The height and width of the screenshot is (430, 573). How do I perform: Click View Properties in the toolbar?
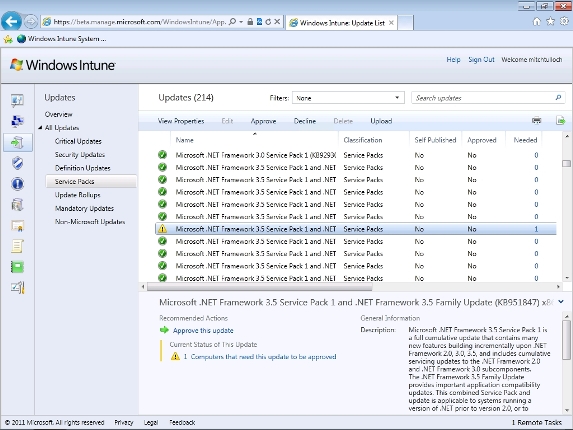[181, 121]
